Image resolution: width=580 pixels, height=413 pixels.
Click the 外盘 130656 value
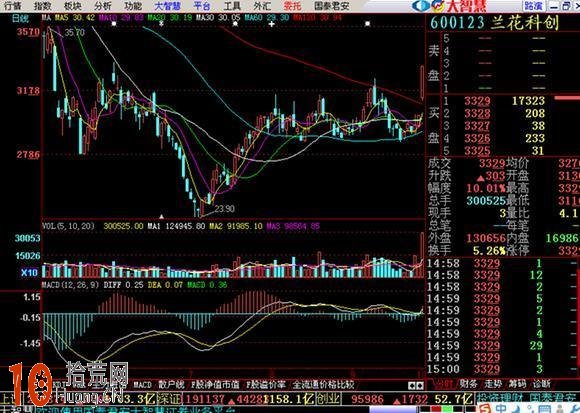pos(486,238)
